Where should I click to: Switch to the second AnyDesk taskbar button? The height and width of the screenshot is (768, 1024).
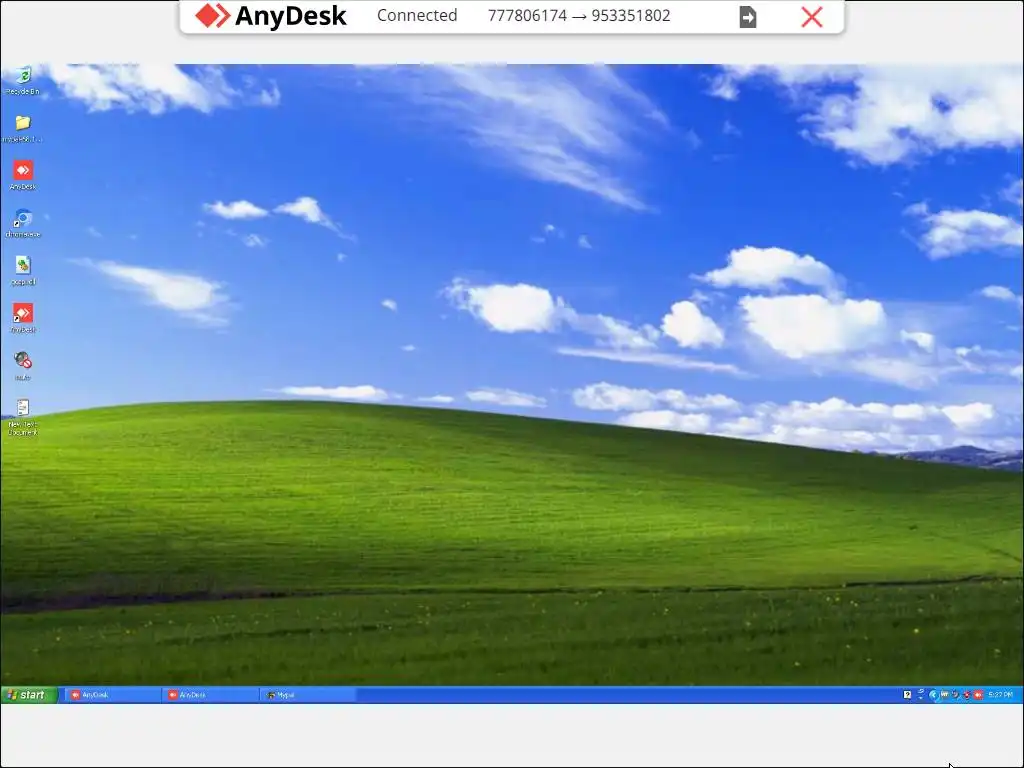click(x=210, y=695)
